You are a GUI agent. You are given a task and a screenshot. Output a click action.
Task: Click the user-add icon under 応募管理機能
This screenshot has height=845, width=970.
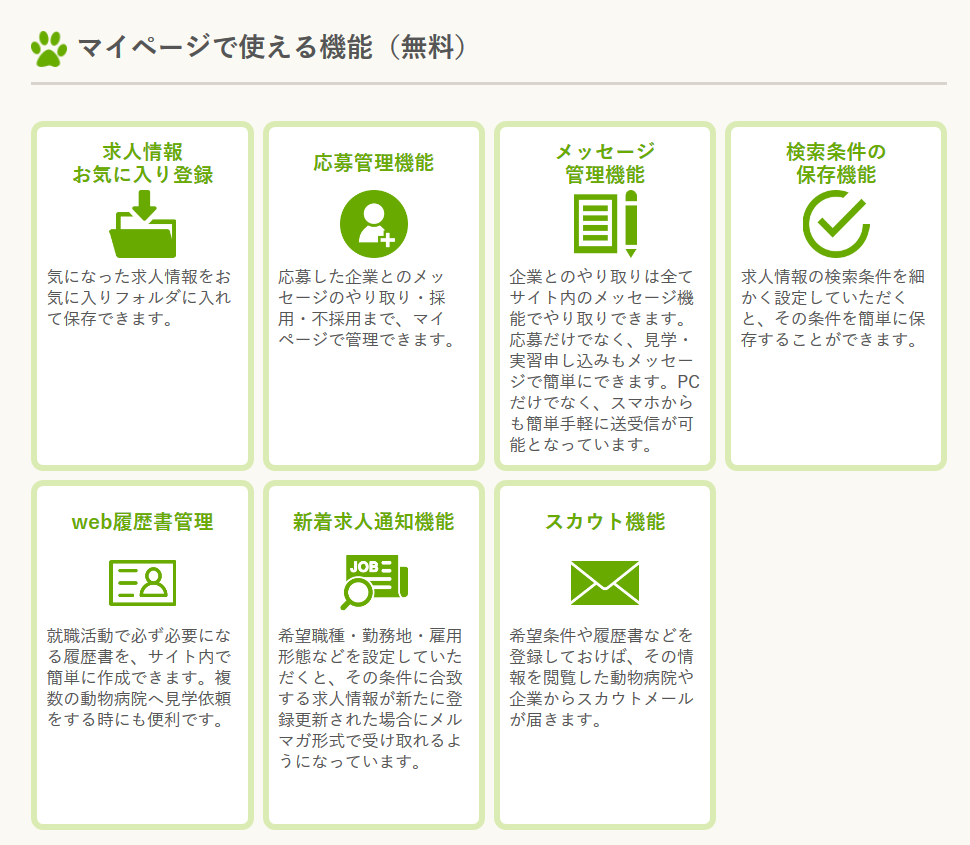[374, 224]
